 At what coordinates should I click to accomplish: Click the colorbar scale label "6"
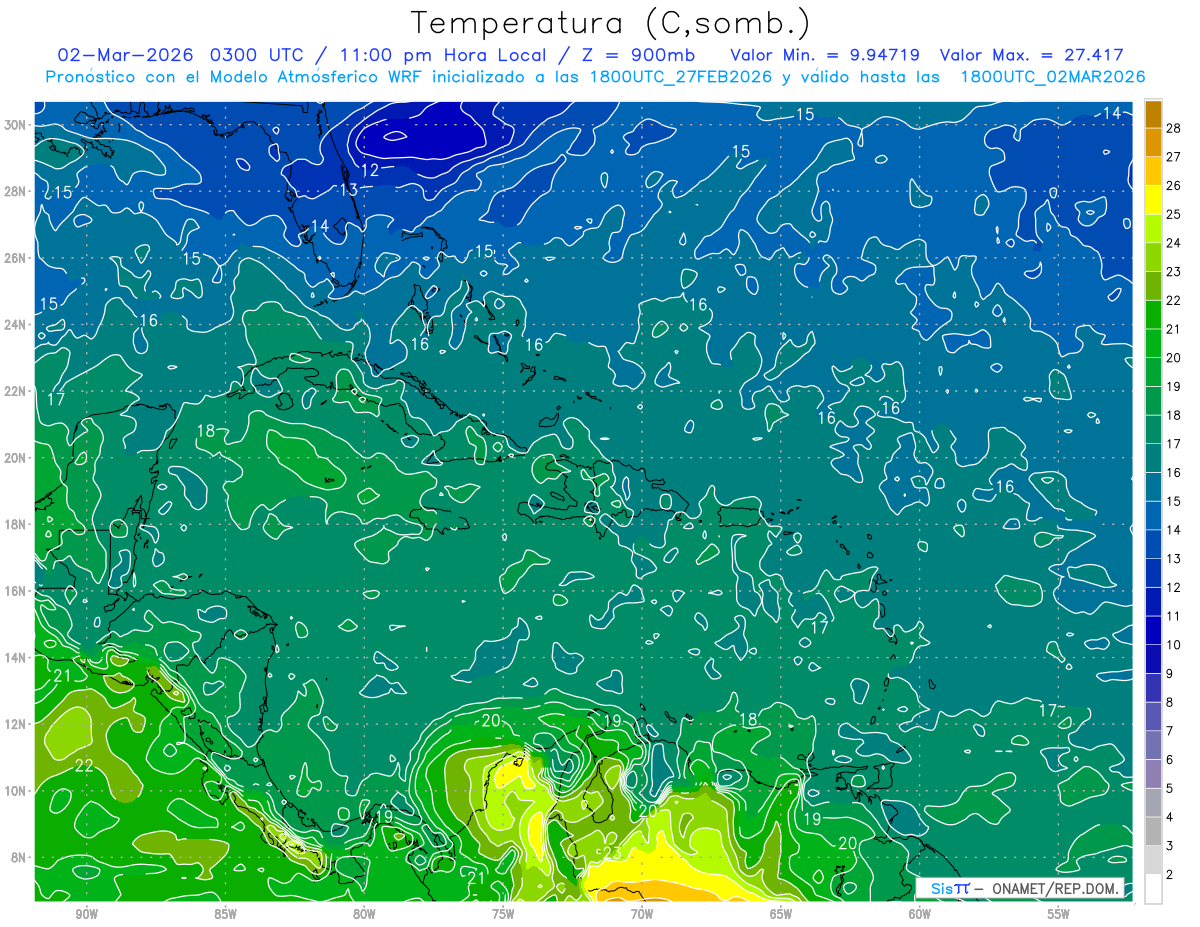(1170, 760)
